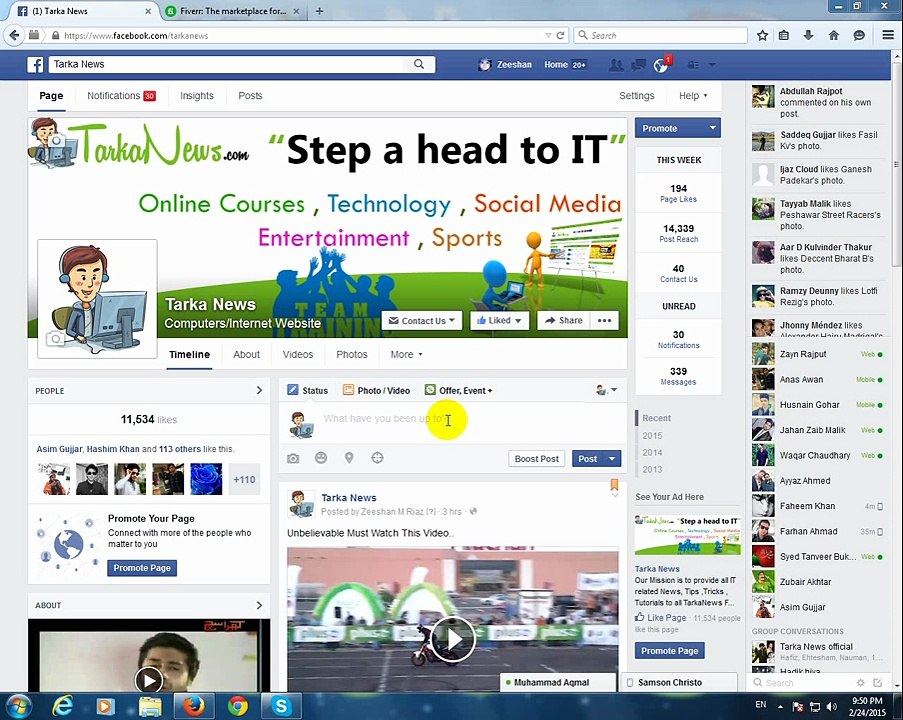Switch to the Insights tab
This screenshot has height=720, width=903.
(x=196, y=96)
